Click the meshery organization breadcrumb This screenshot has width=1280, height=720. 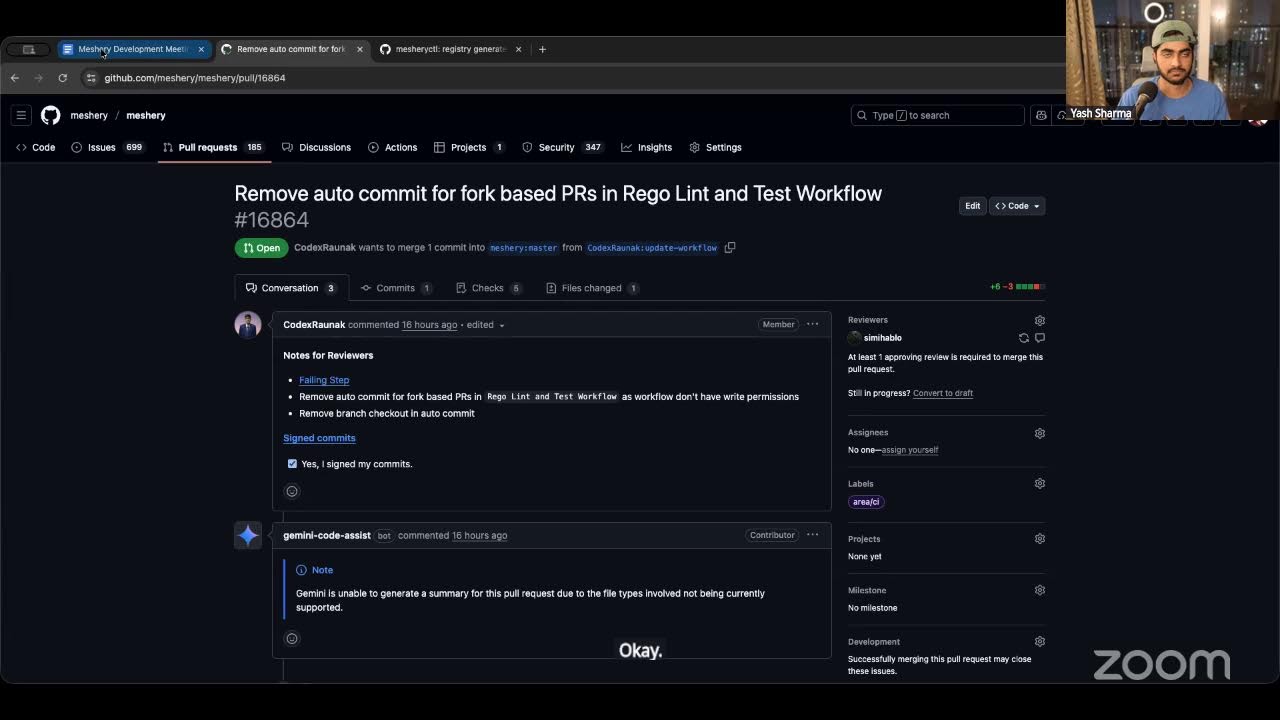click(x=89, y=115)
